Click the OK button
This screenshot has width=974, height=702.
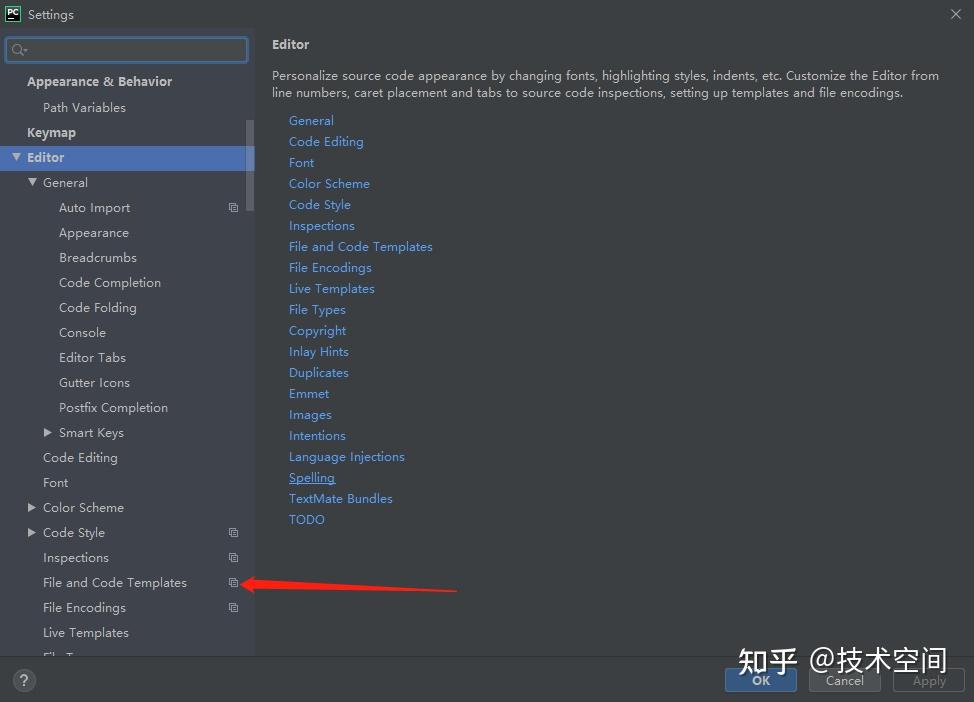pyautogui.click(x=761, y=680)
